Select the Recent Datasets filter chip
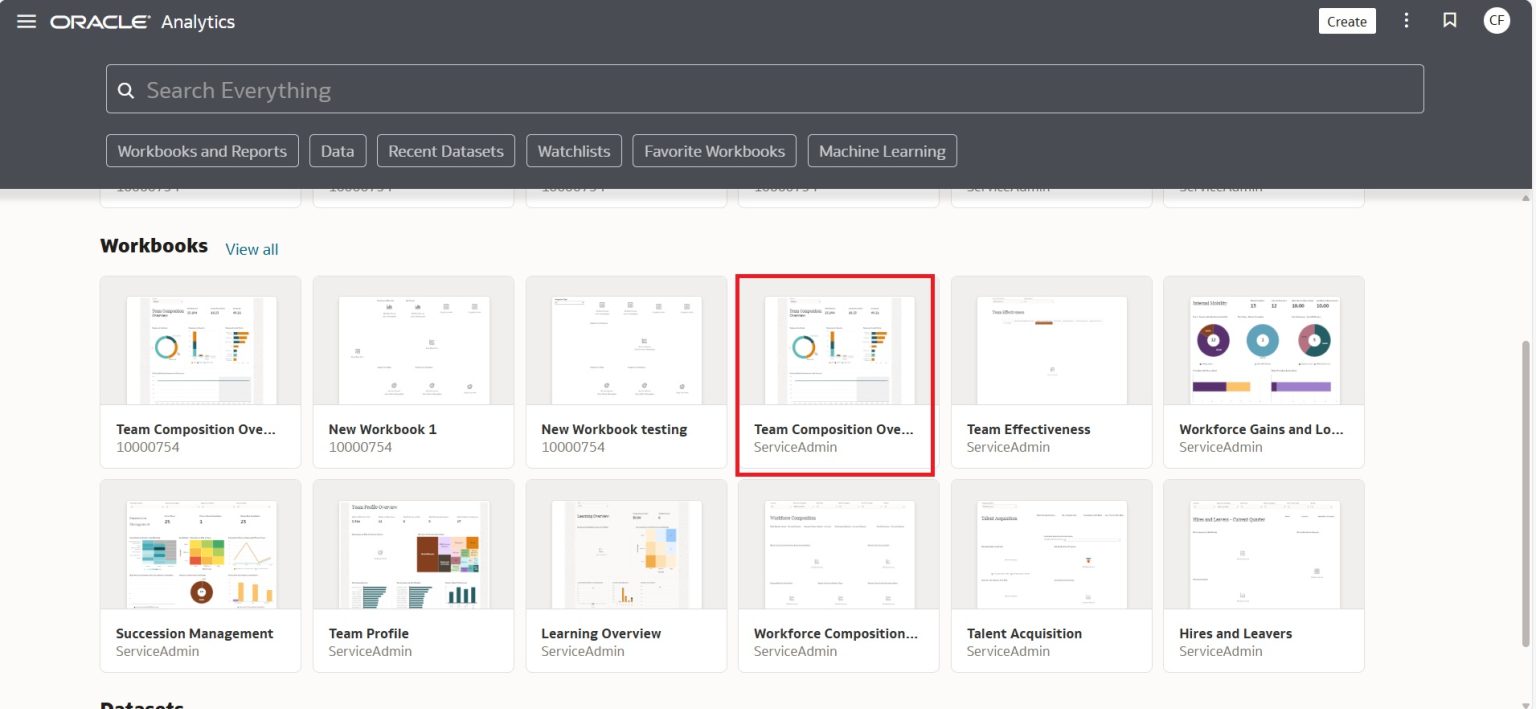 coord(446,151)
